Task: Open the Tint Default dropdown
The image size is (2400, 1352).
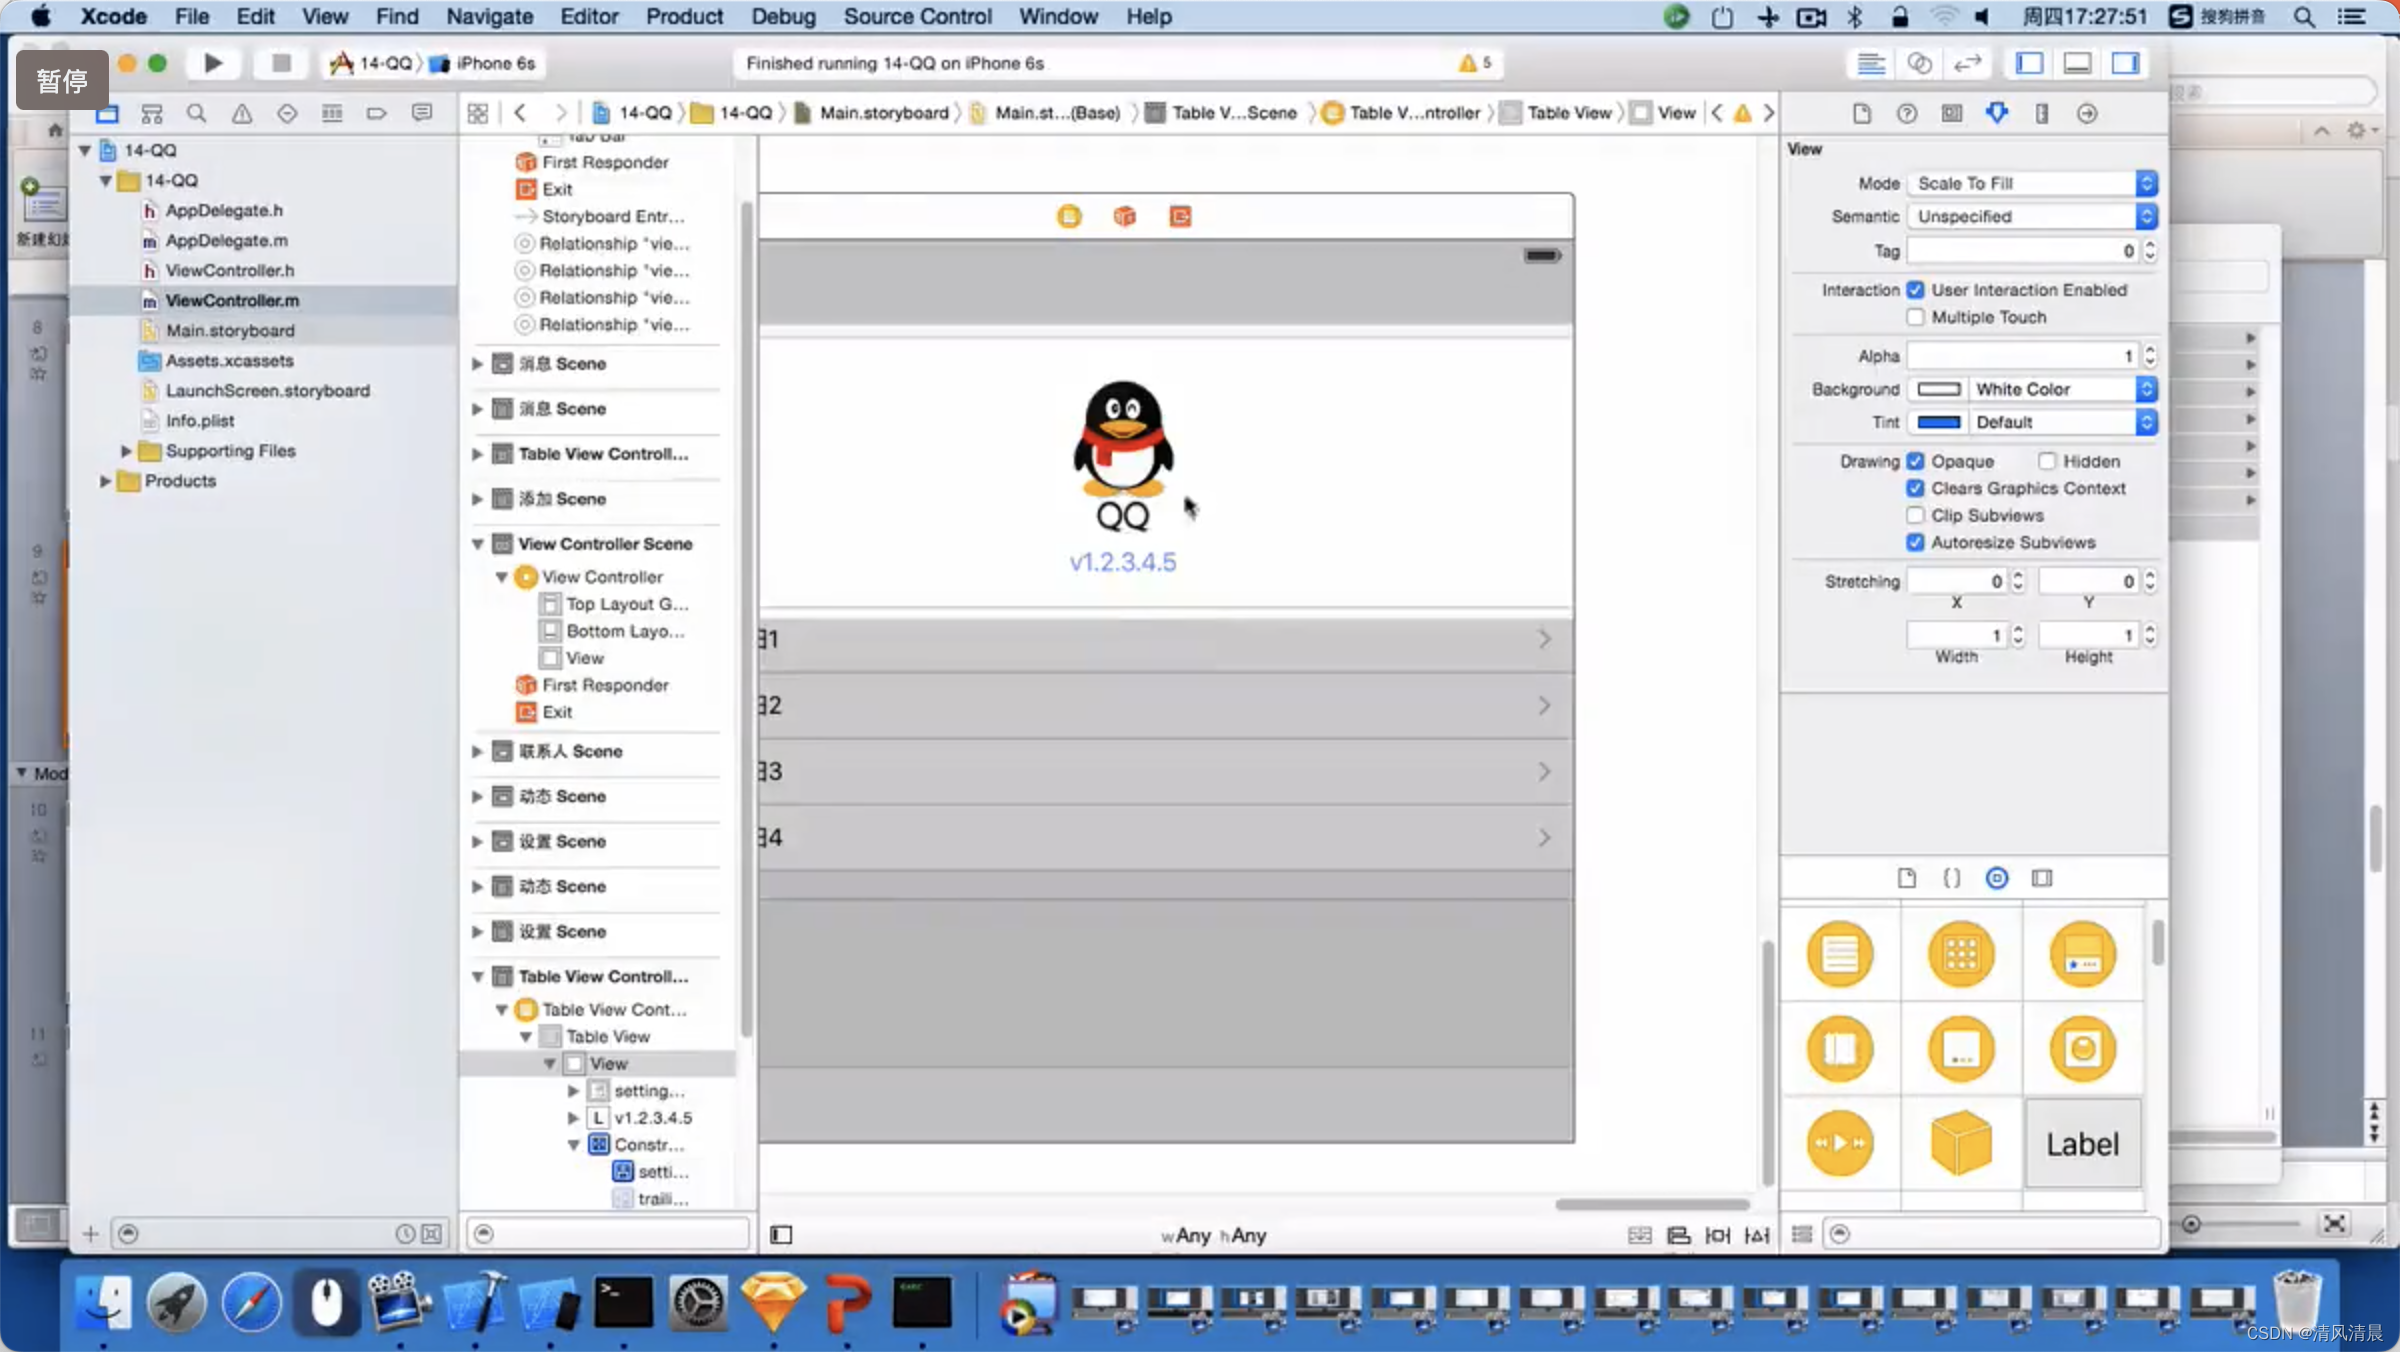Action: 2063,422
